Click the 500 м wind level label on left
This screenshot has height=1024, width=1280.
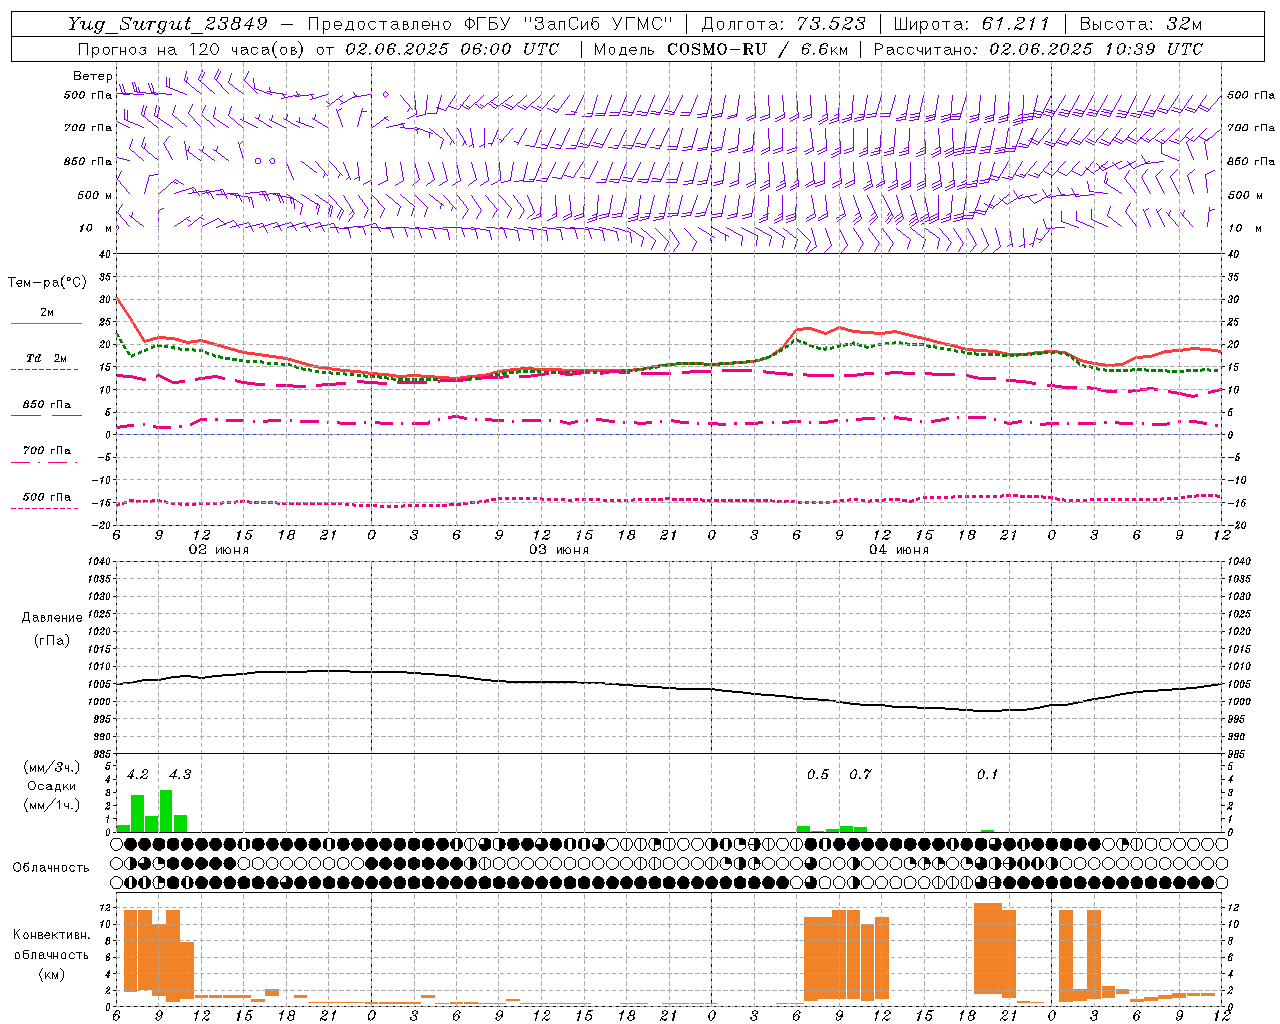pyautogui.click(x=95, y=195)
